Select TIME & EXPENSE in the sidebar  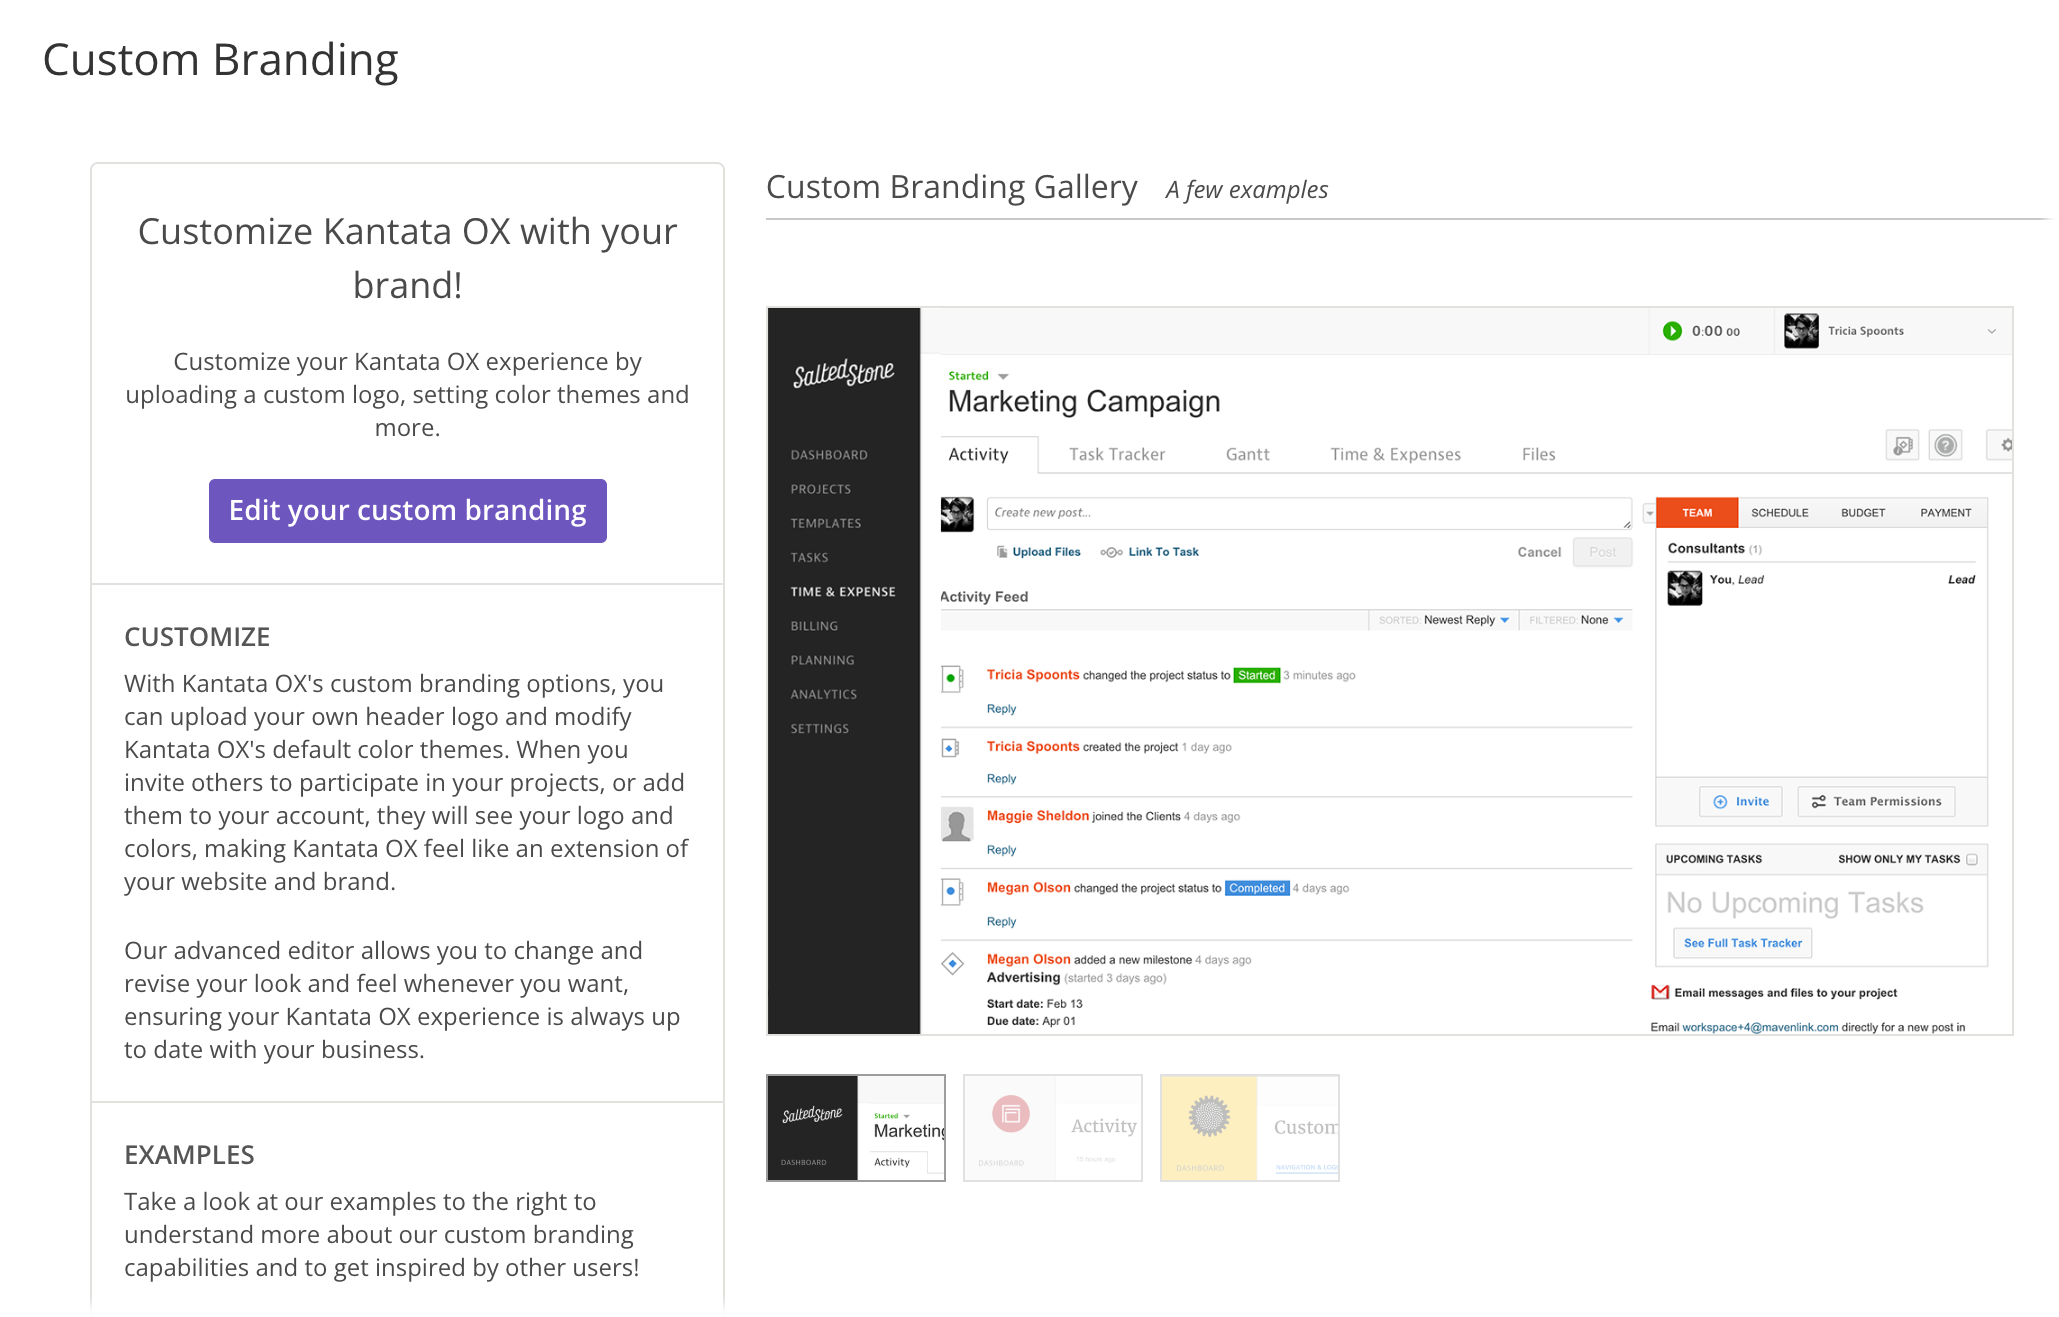[843, 592]
